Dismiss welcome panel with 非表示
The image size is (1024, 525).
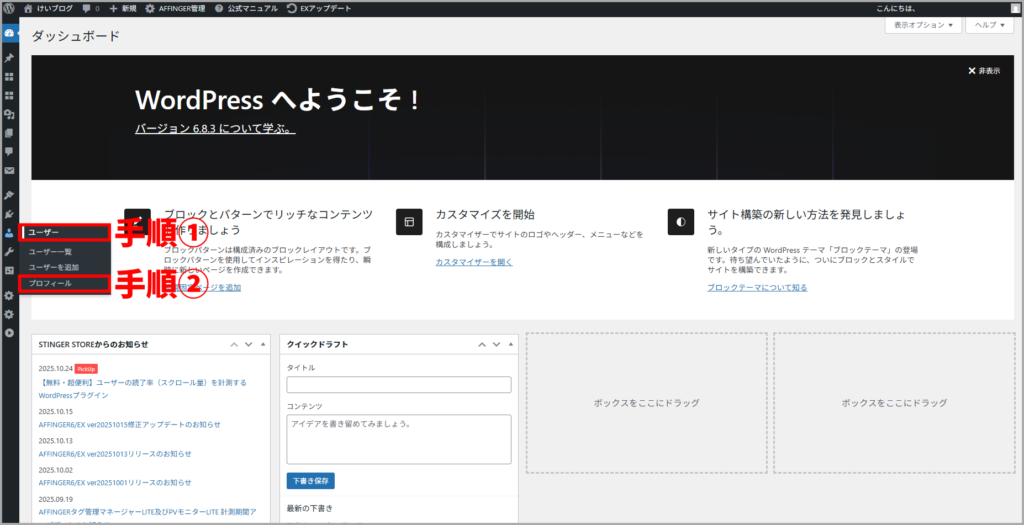point(984,71)
